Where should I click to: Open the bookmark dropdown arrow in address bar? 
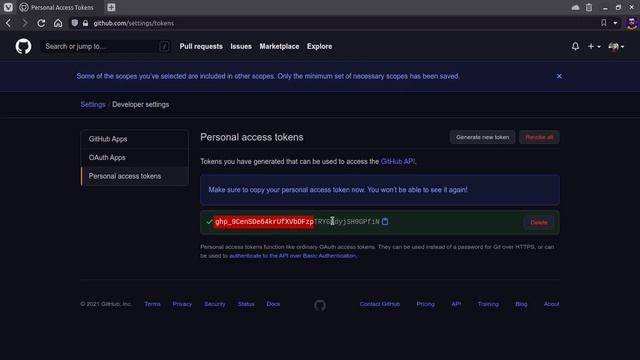615,23
